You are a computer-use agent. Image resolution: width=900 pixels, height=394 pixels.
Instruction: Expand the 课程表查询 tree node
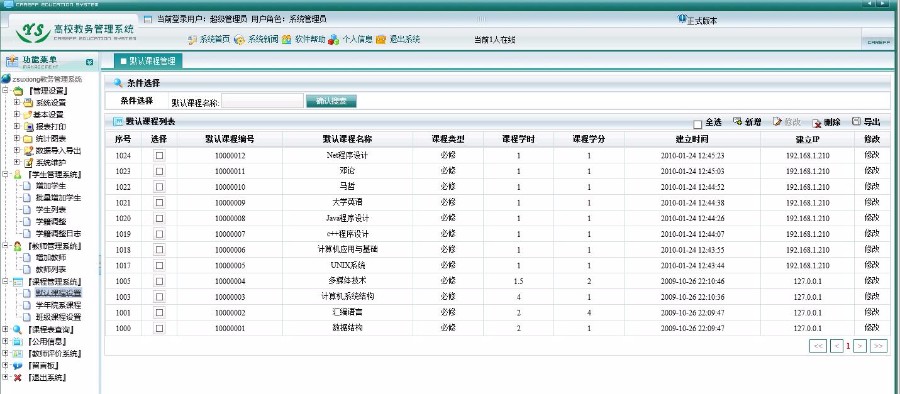coord(5,330)
